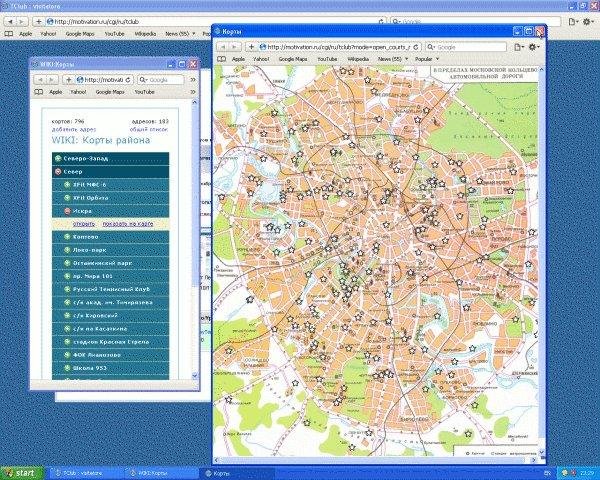Collapse the Север district section

point(58,172)
